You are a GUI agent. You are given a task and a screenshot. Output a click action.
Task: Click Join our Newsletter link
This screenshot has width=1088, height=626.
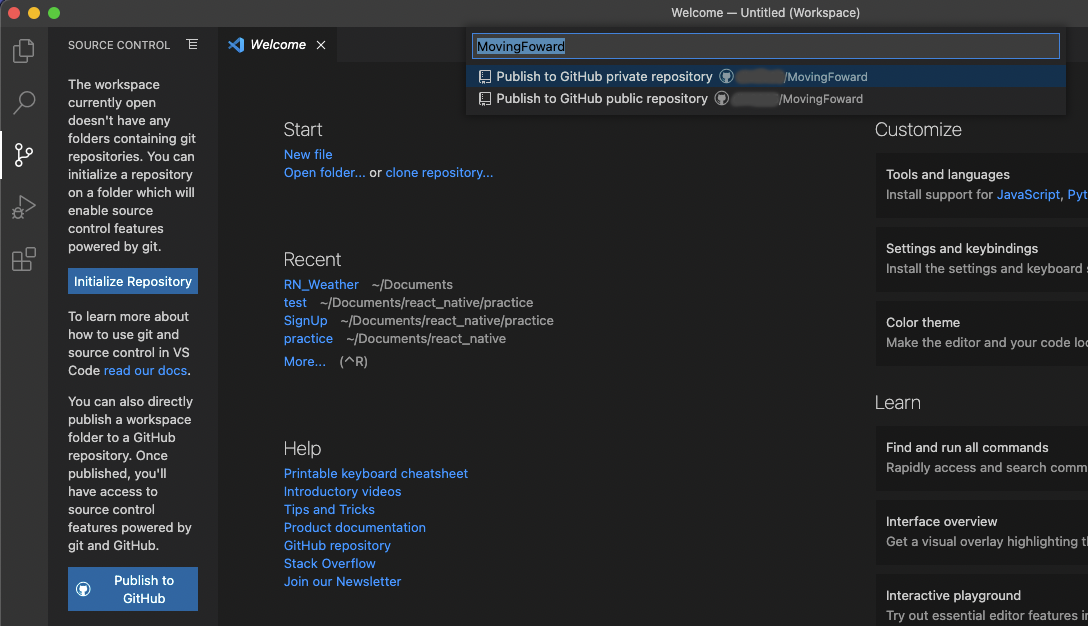(342, 582)
